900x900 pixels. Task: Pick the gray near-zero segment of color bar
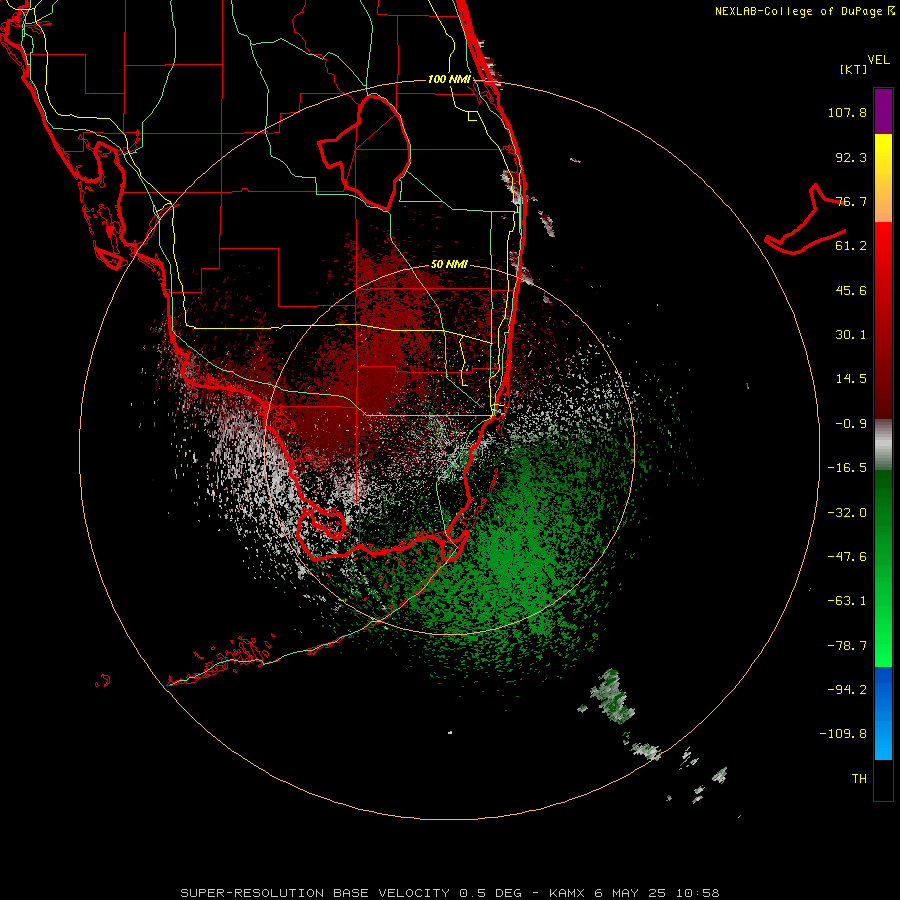[x=883, y=445]
